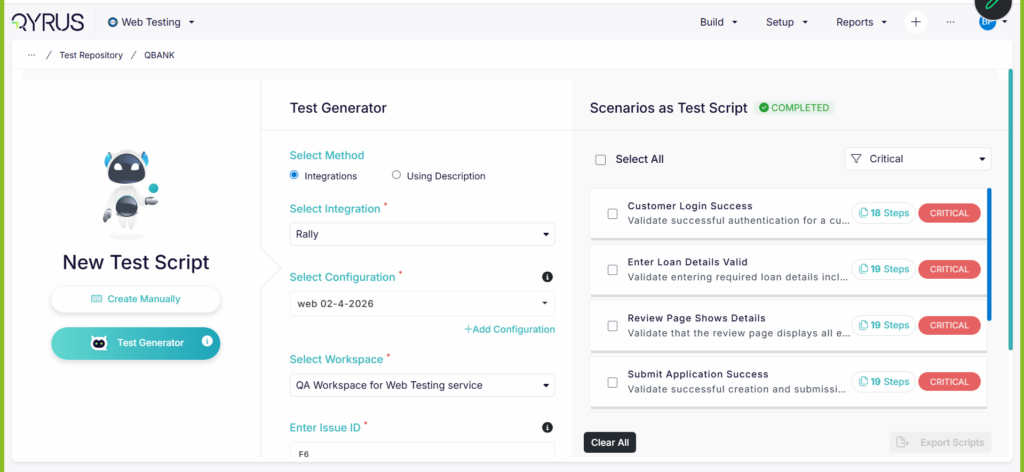Click the Web Testing service icon
1024x472 pixels.
[x=112, y=22]
